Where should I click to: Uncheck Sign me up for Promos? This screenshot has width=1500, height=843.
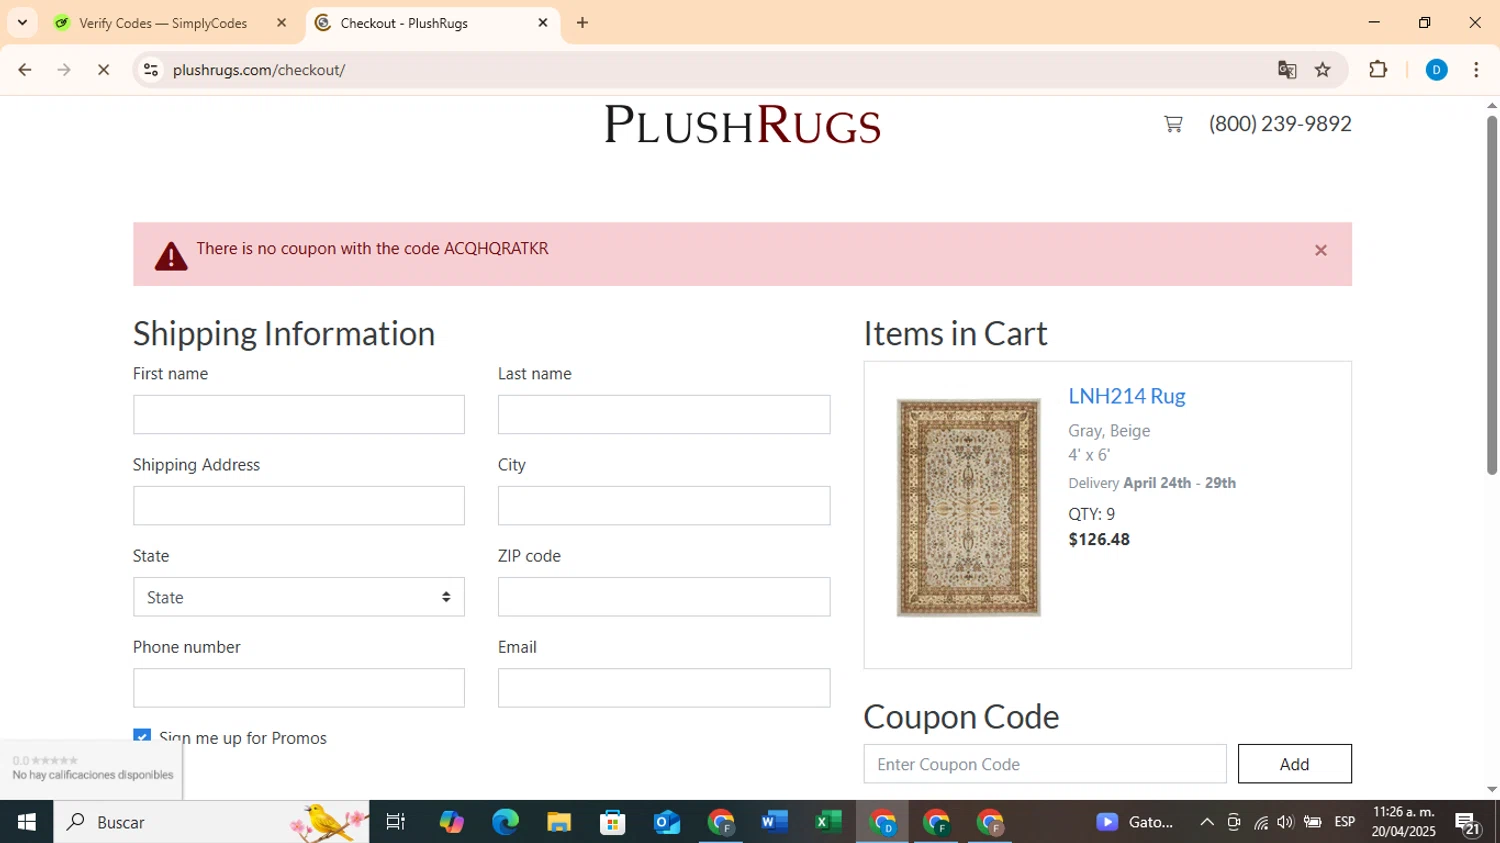pyautogui.click(x=142, y=736)
